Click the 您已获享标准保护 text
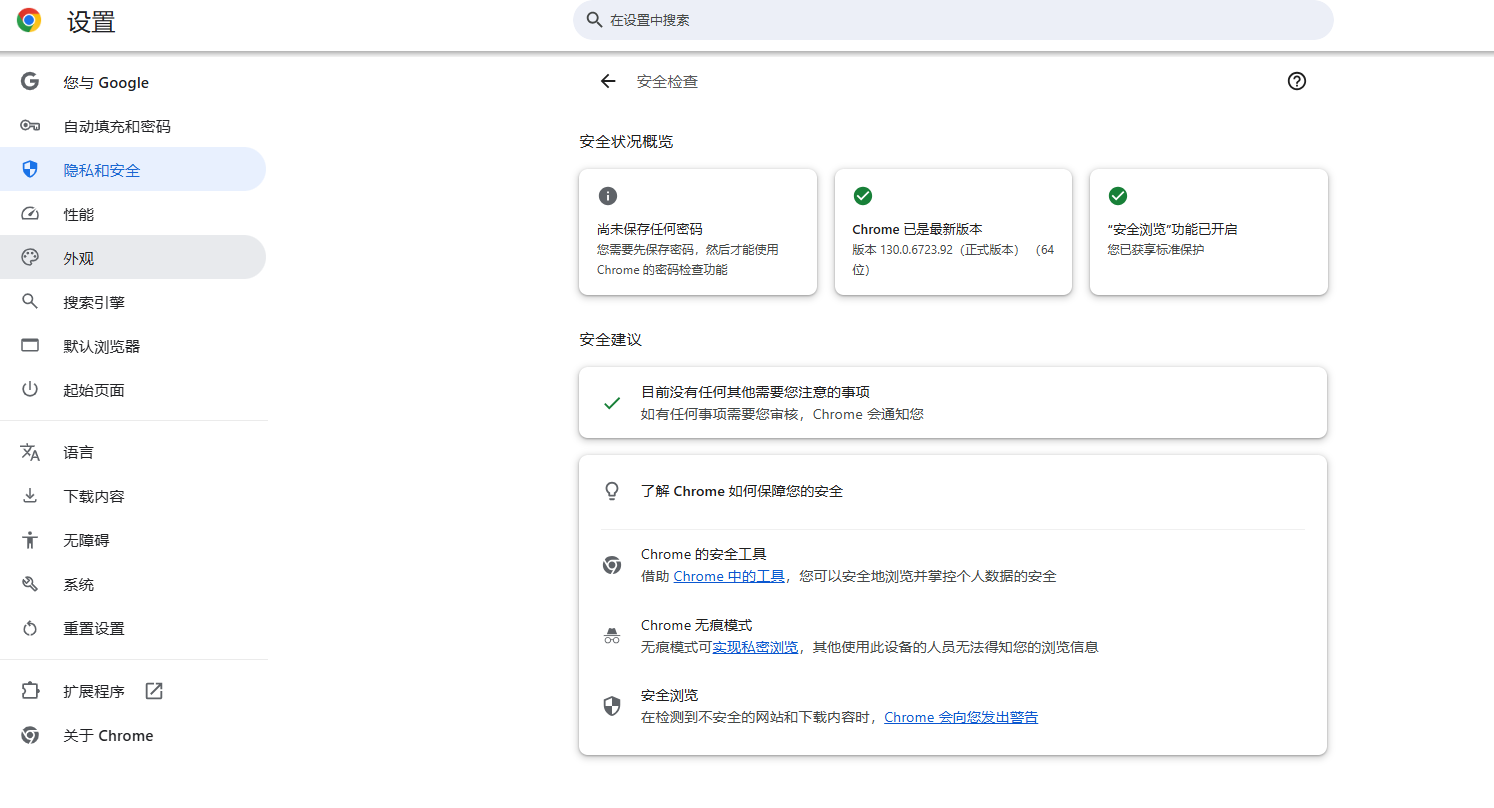Image resolution: width=1494 pixels, height=808 pixels. pos(1155,250)
